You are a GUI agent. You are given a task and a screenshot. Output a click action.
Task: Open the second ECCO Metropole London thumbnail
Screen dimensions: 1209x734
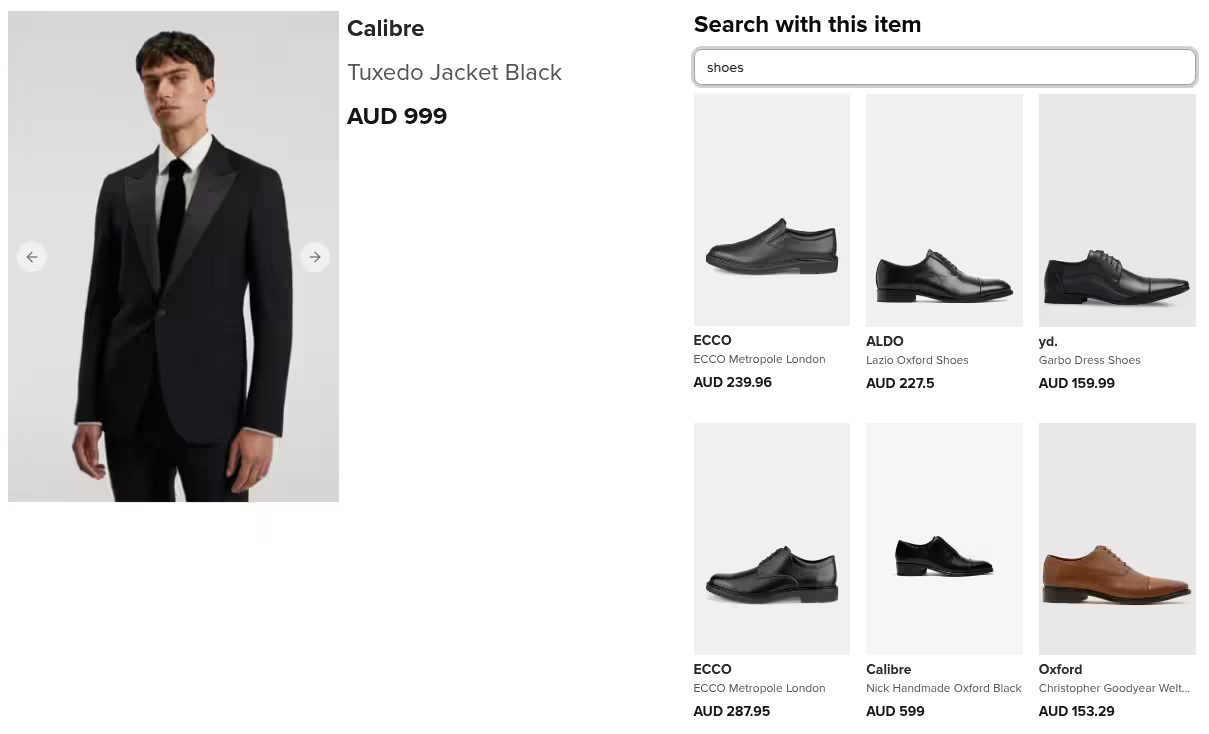[771, 538]
